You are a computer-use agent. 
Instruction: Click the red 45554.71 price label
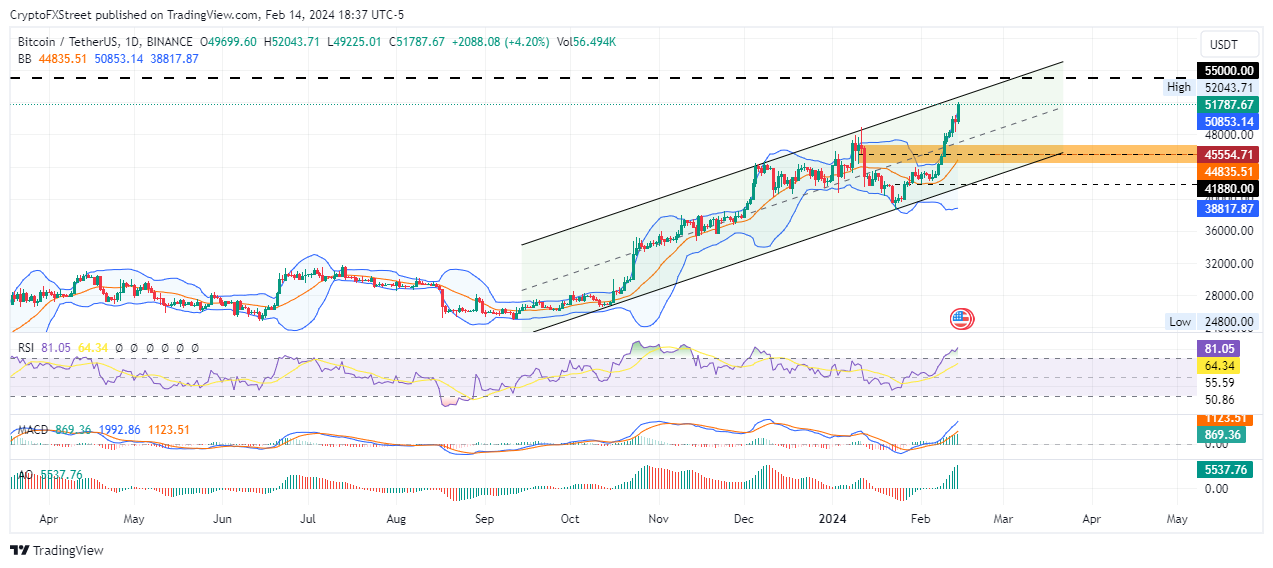click(x=1226, y=155)
